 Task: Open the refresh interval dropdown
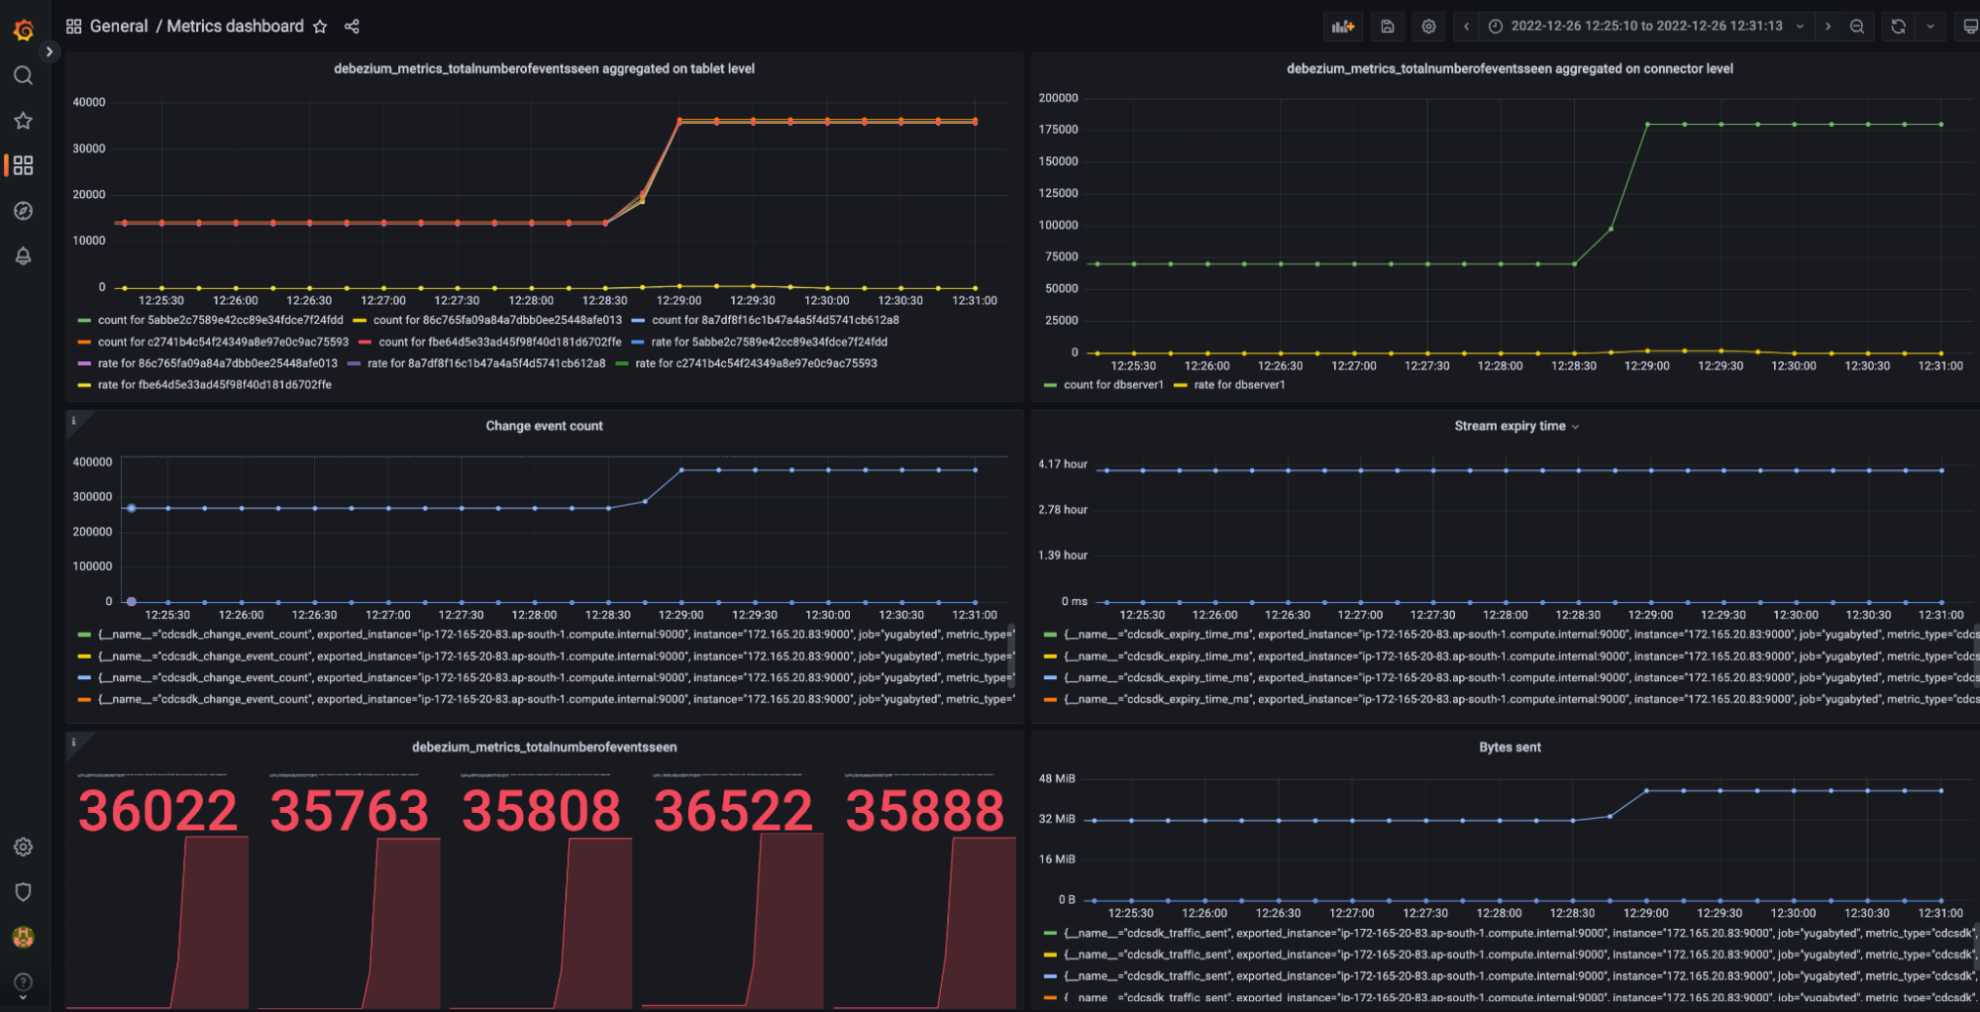coord(1930,26)
